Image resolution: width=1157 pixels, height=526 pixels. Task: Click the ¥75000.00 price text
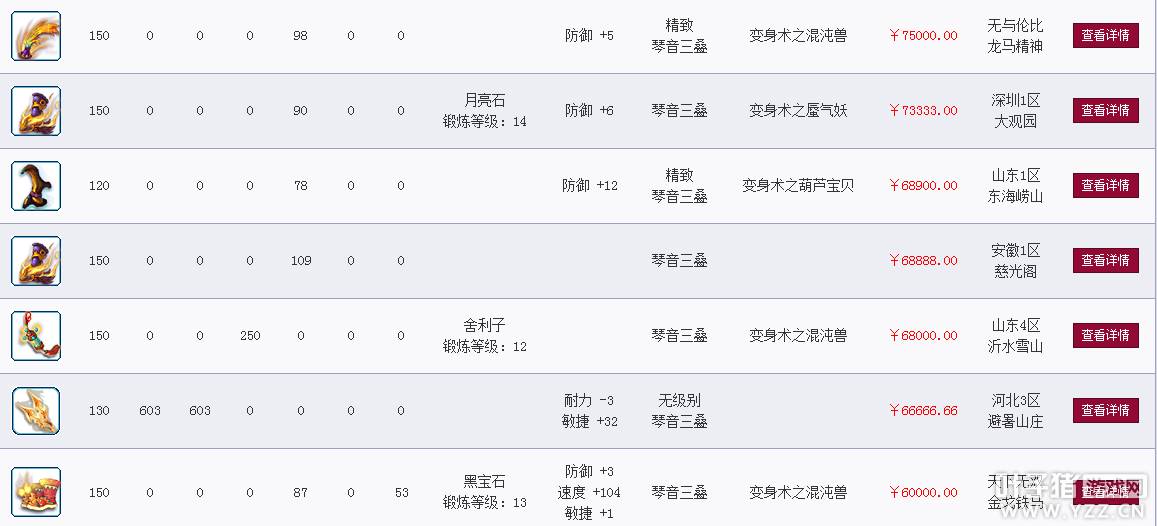923,35
